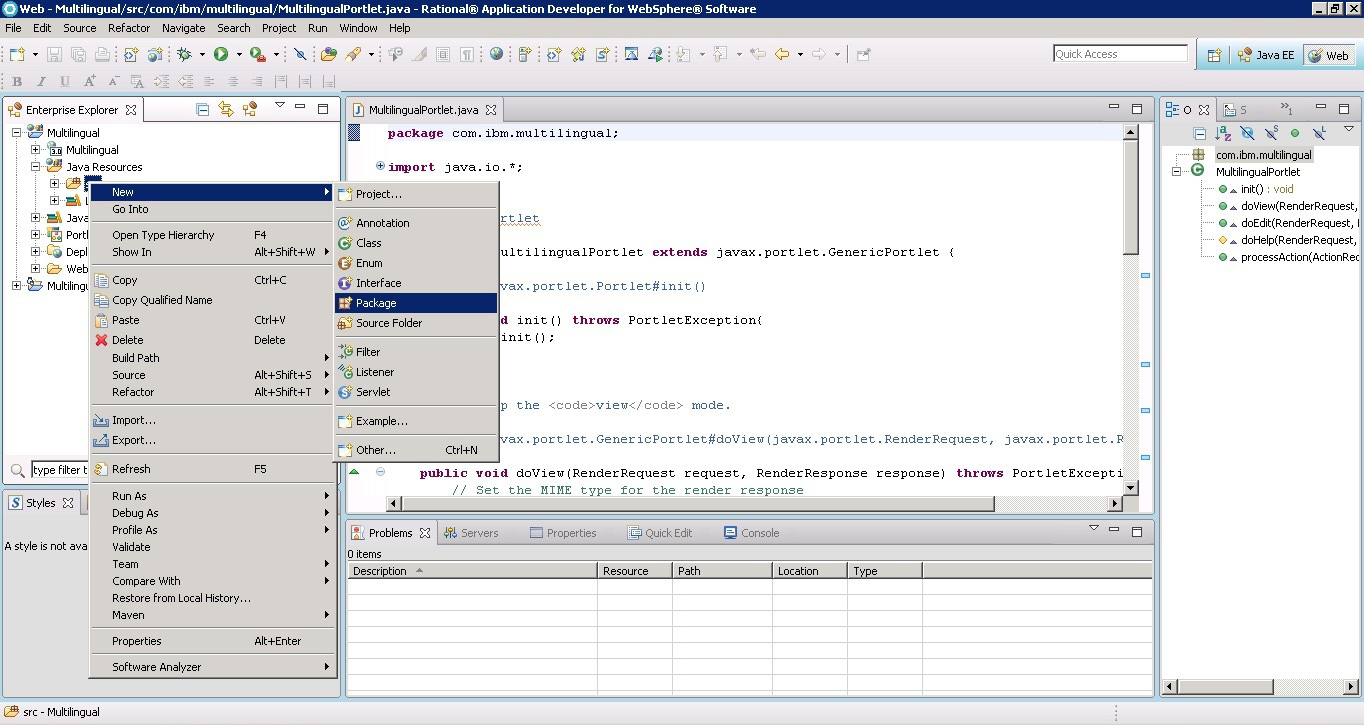Expand the import java.io.* fold
The width and height of the screenshot is (1364, 726).
coord(380,166)
